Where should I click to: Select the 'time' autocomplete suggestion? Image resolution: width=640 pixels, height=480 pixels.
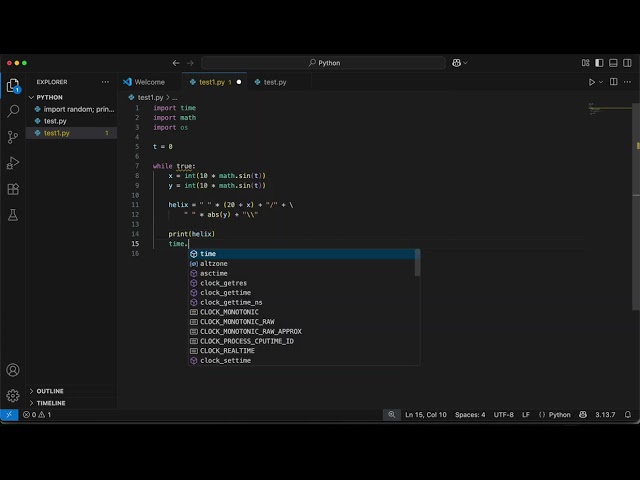coord(301,254)
